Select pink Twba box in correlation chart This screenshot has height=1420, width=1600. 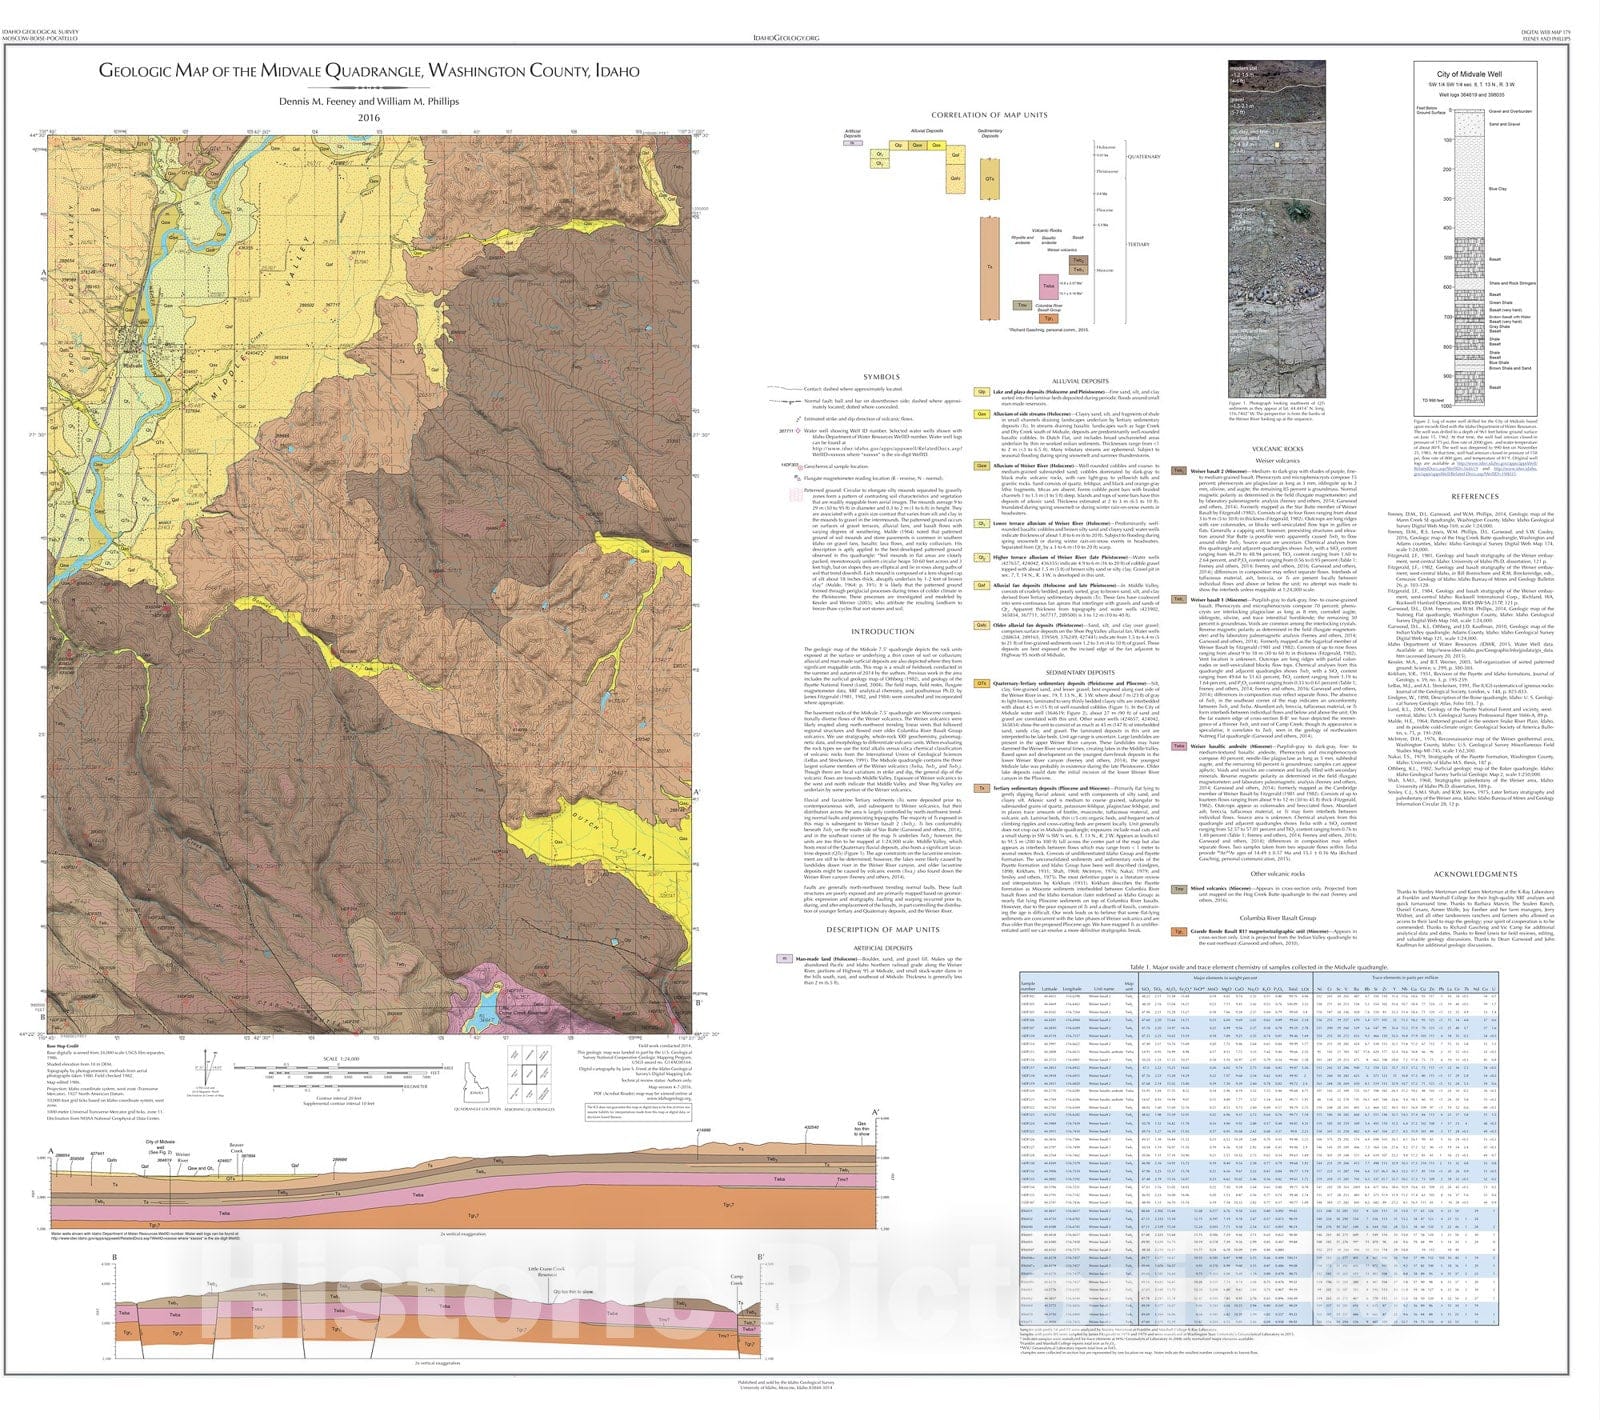pos(1050,286)
